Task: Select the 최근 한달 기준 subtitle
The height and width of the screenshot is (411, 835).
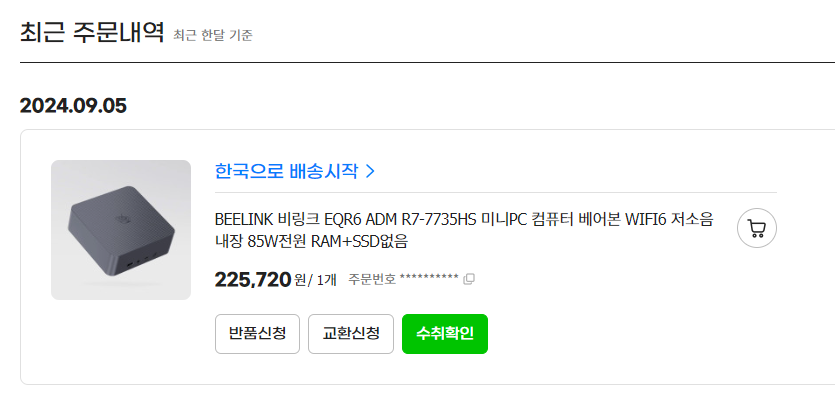Action: tap(213, 36)
